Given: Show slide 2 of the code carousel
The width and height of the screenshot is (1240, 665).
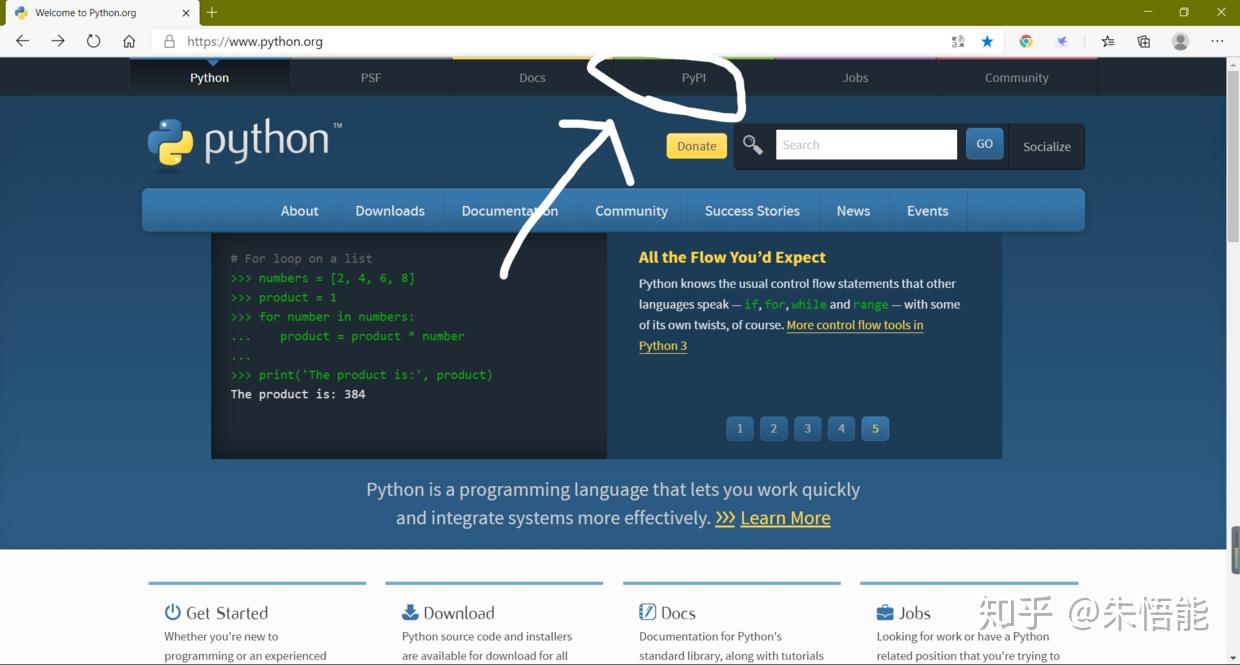Looking at the screenshot, I should [x=774, y=428].
